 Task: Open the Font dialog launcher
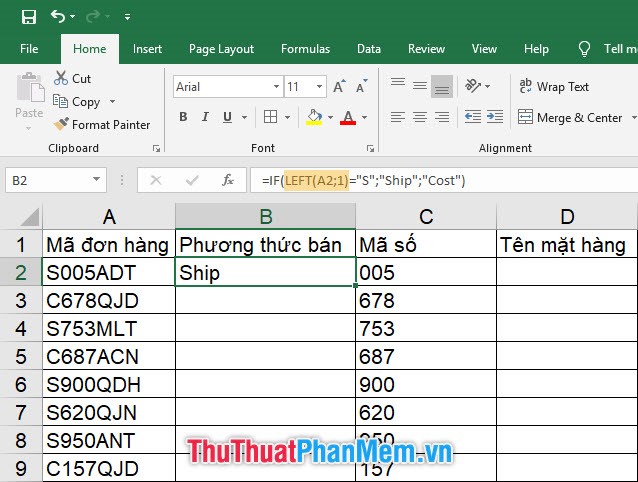point(370,148)
